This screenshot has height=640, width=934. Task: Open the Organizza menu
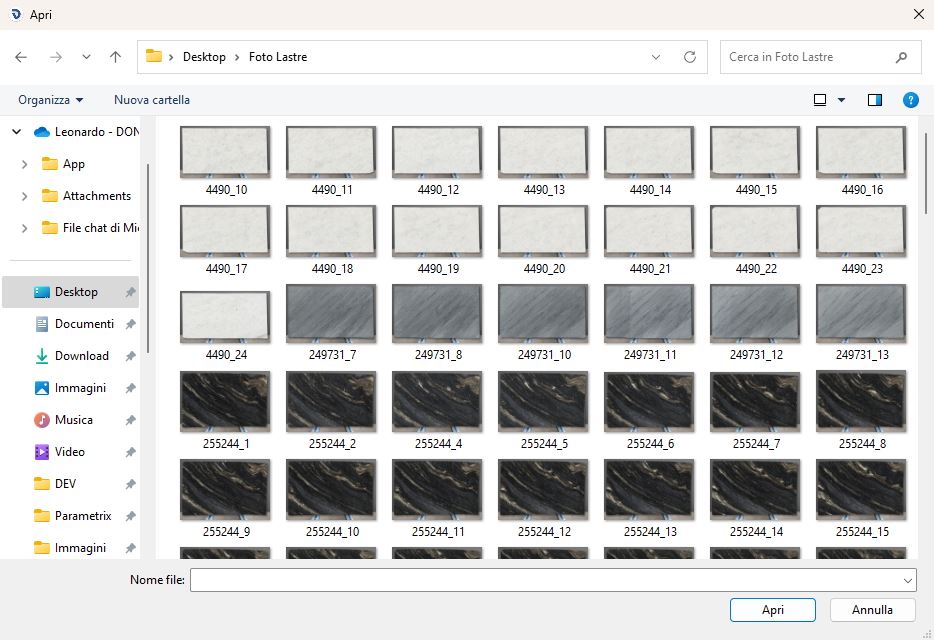click(x=51, y=100)
